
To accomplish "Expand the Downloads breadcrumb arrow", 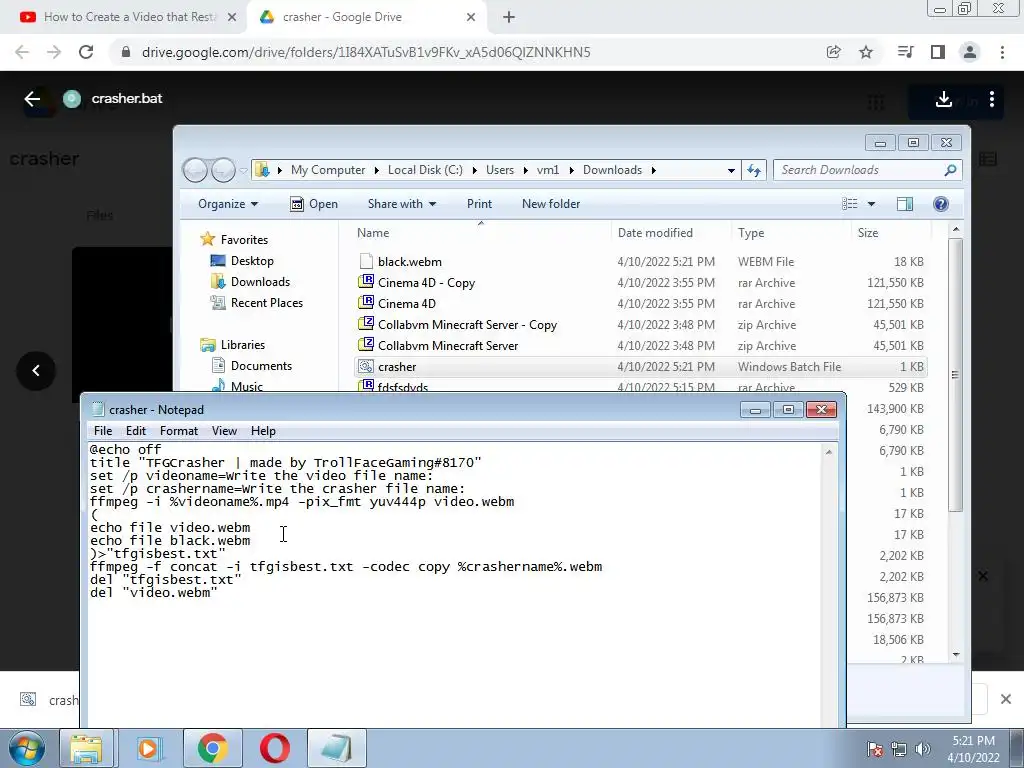I will [653, 170].
